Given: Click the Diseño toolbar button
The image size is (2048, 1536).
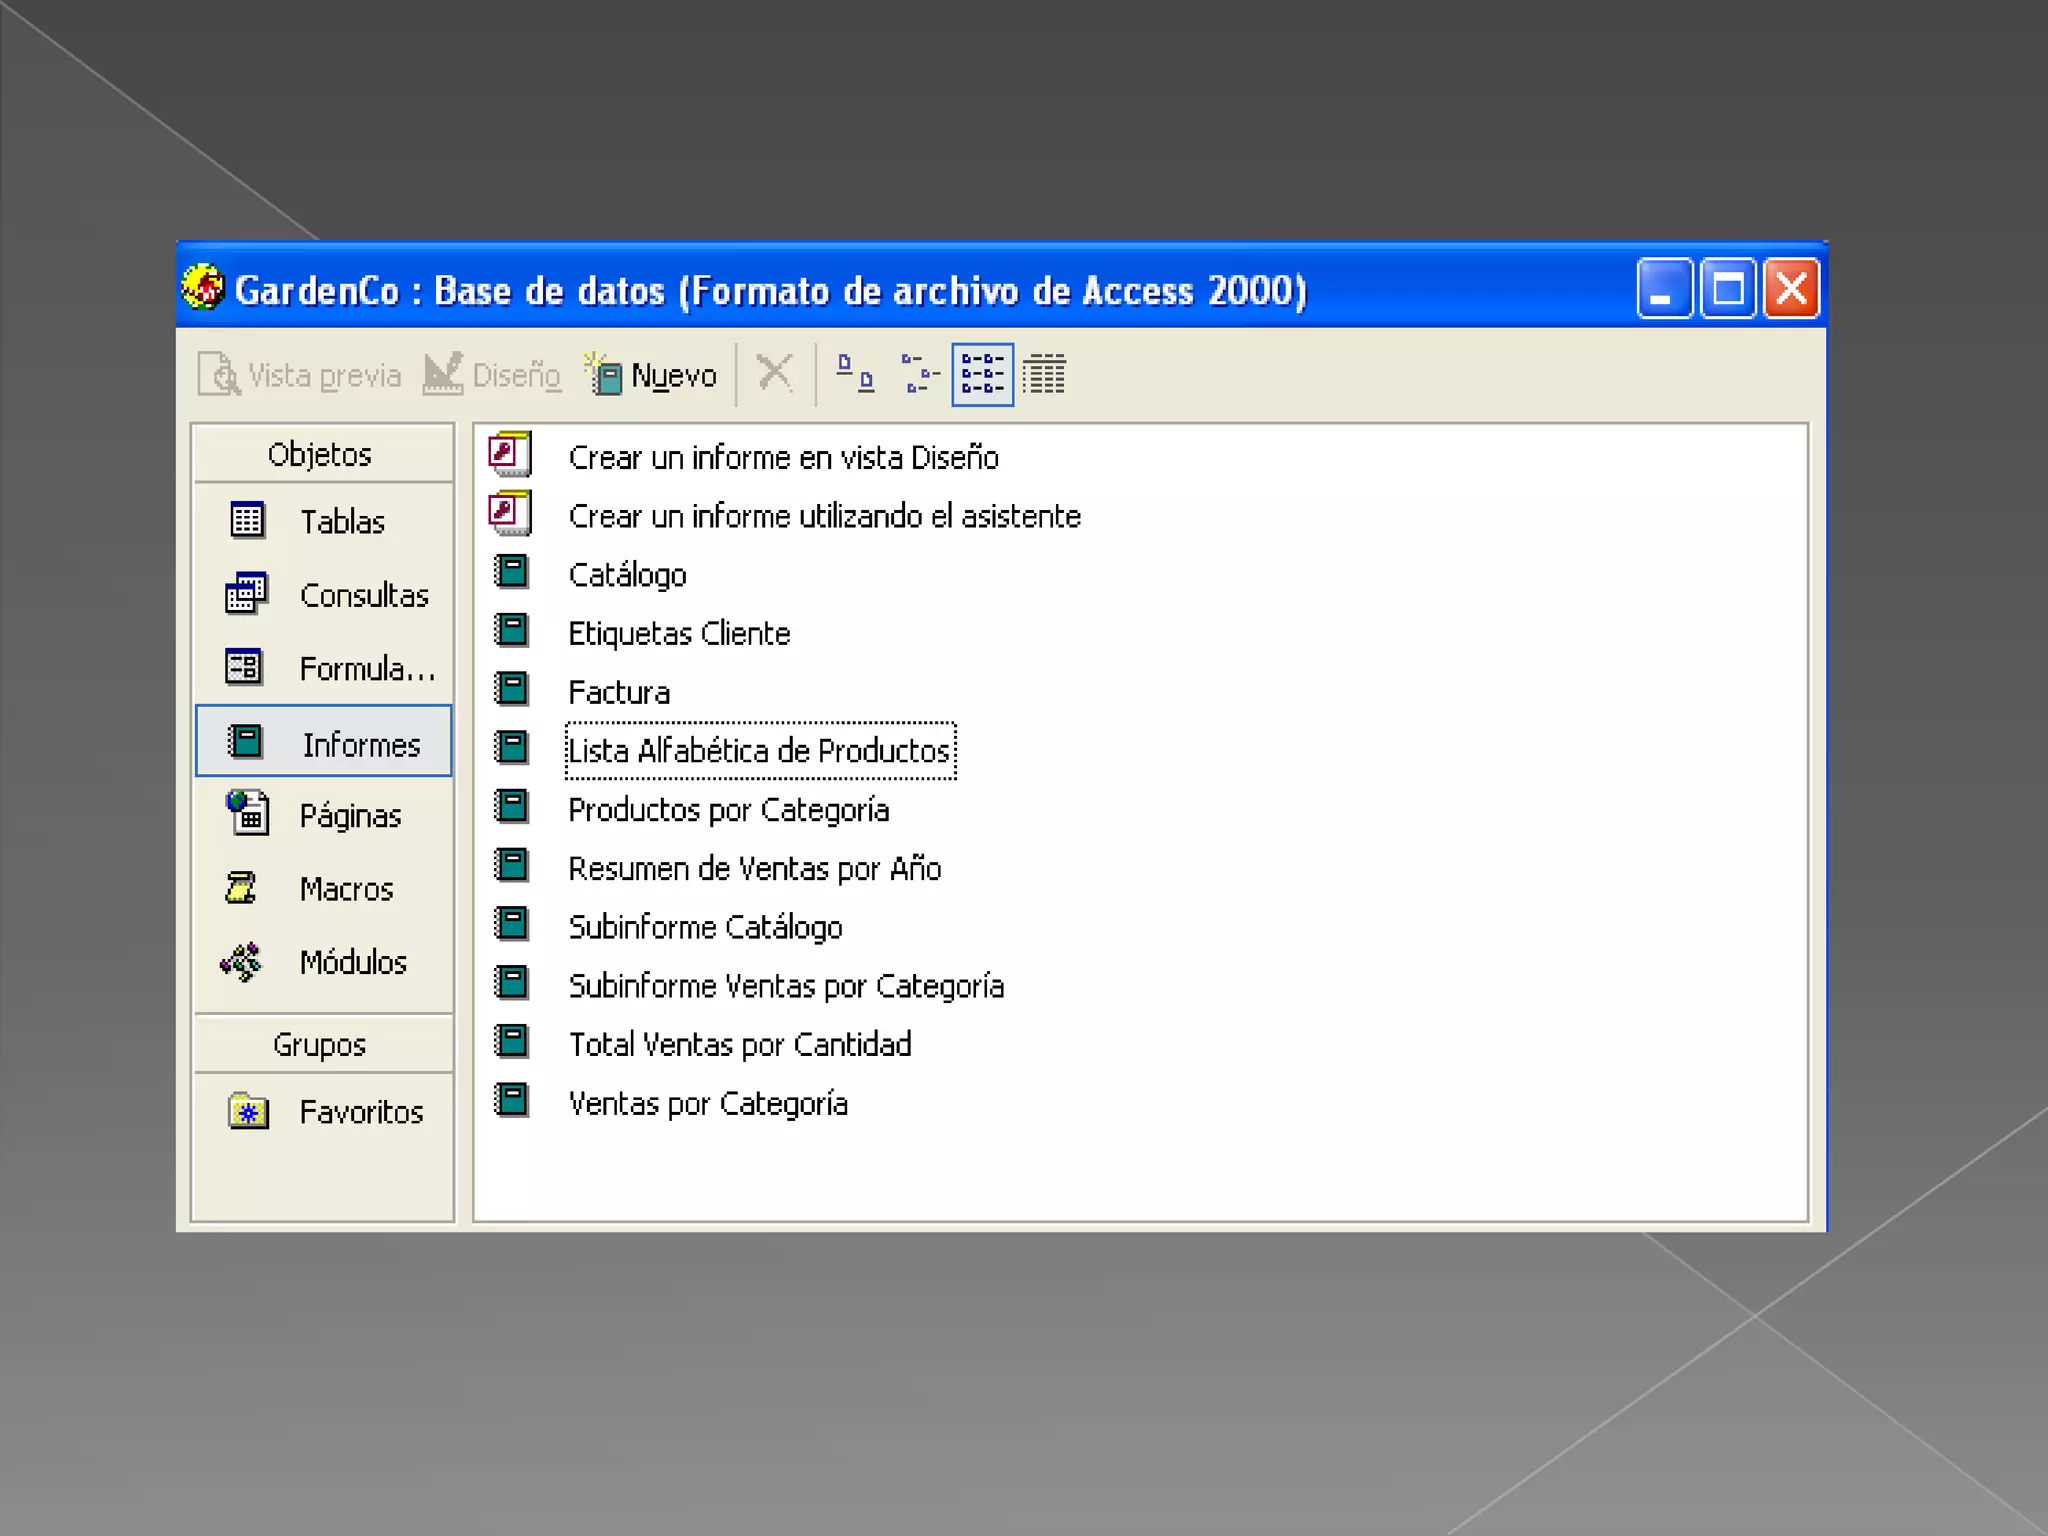Looking at the screenshot, I should pyautogui.click(x=492, y=375).
